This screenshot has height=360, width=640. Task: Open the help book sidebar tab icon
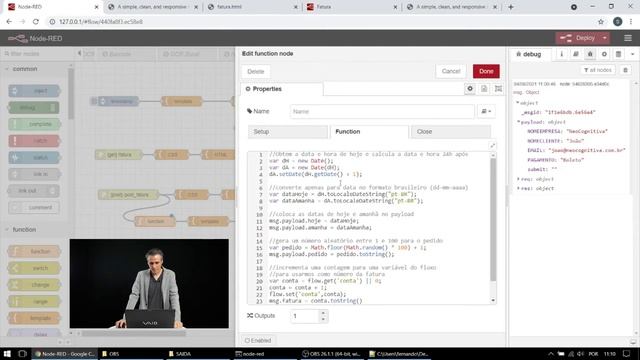pos(576,54)
